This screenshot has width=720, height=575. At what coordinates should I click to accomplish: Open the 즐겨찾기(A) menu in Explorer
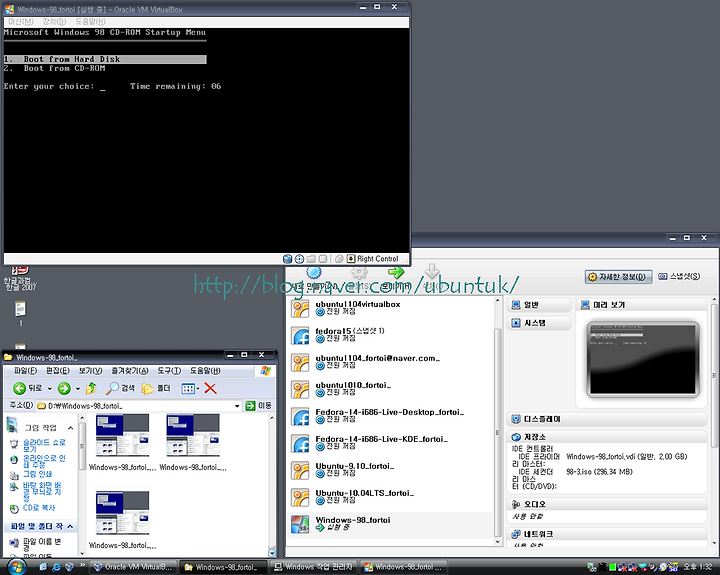(x=130, y=371)
